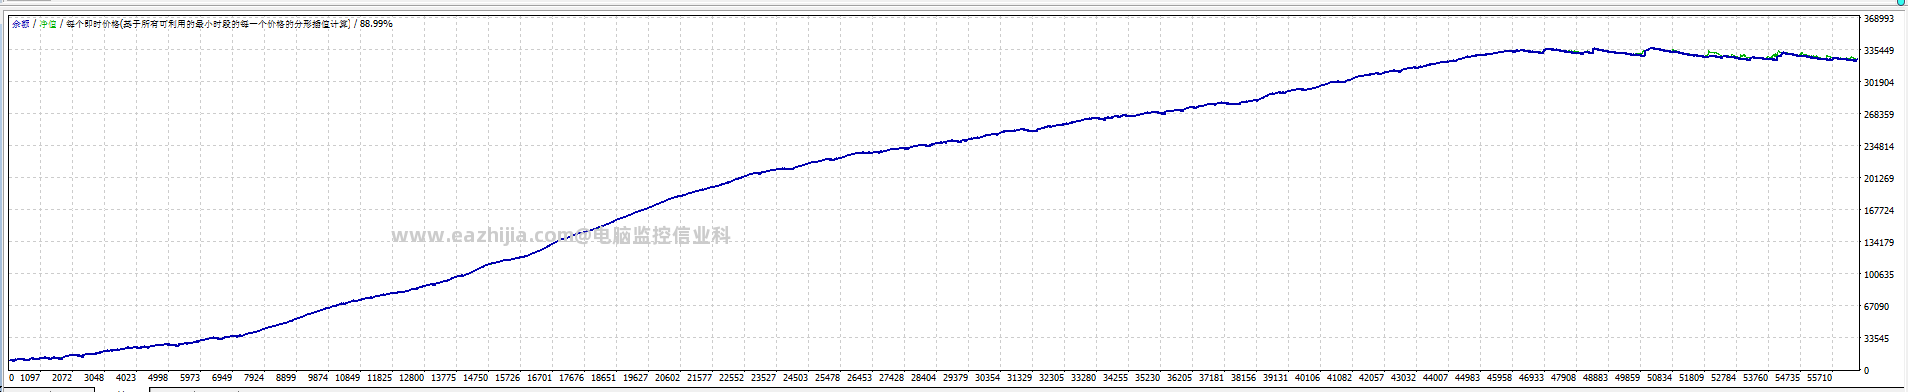Click the 2072 x-axis label
This screenshot has width=1908, height=392.
tap(62, 378)
